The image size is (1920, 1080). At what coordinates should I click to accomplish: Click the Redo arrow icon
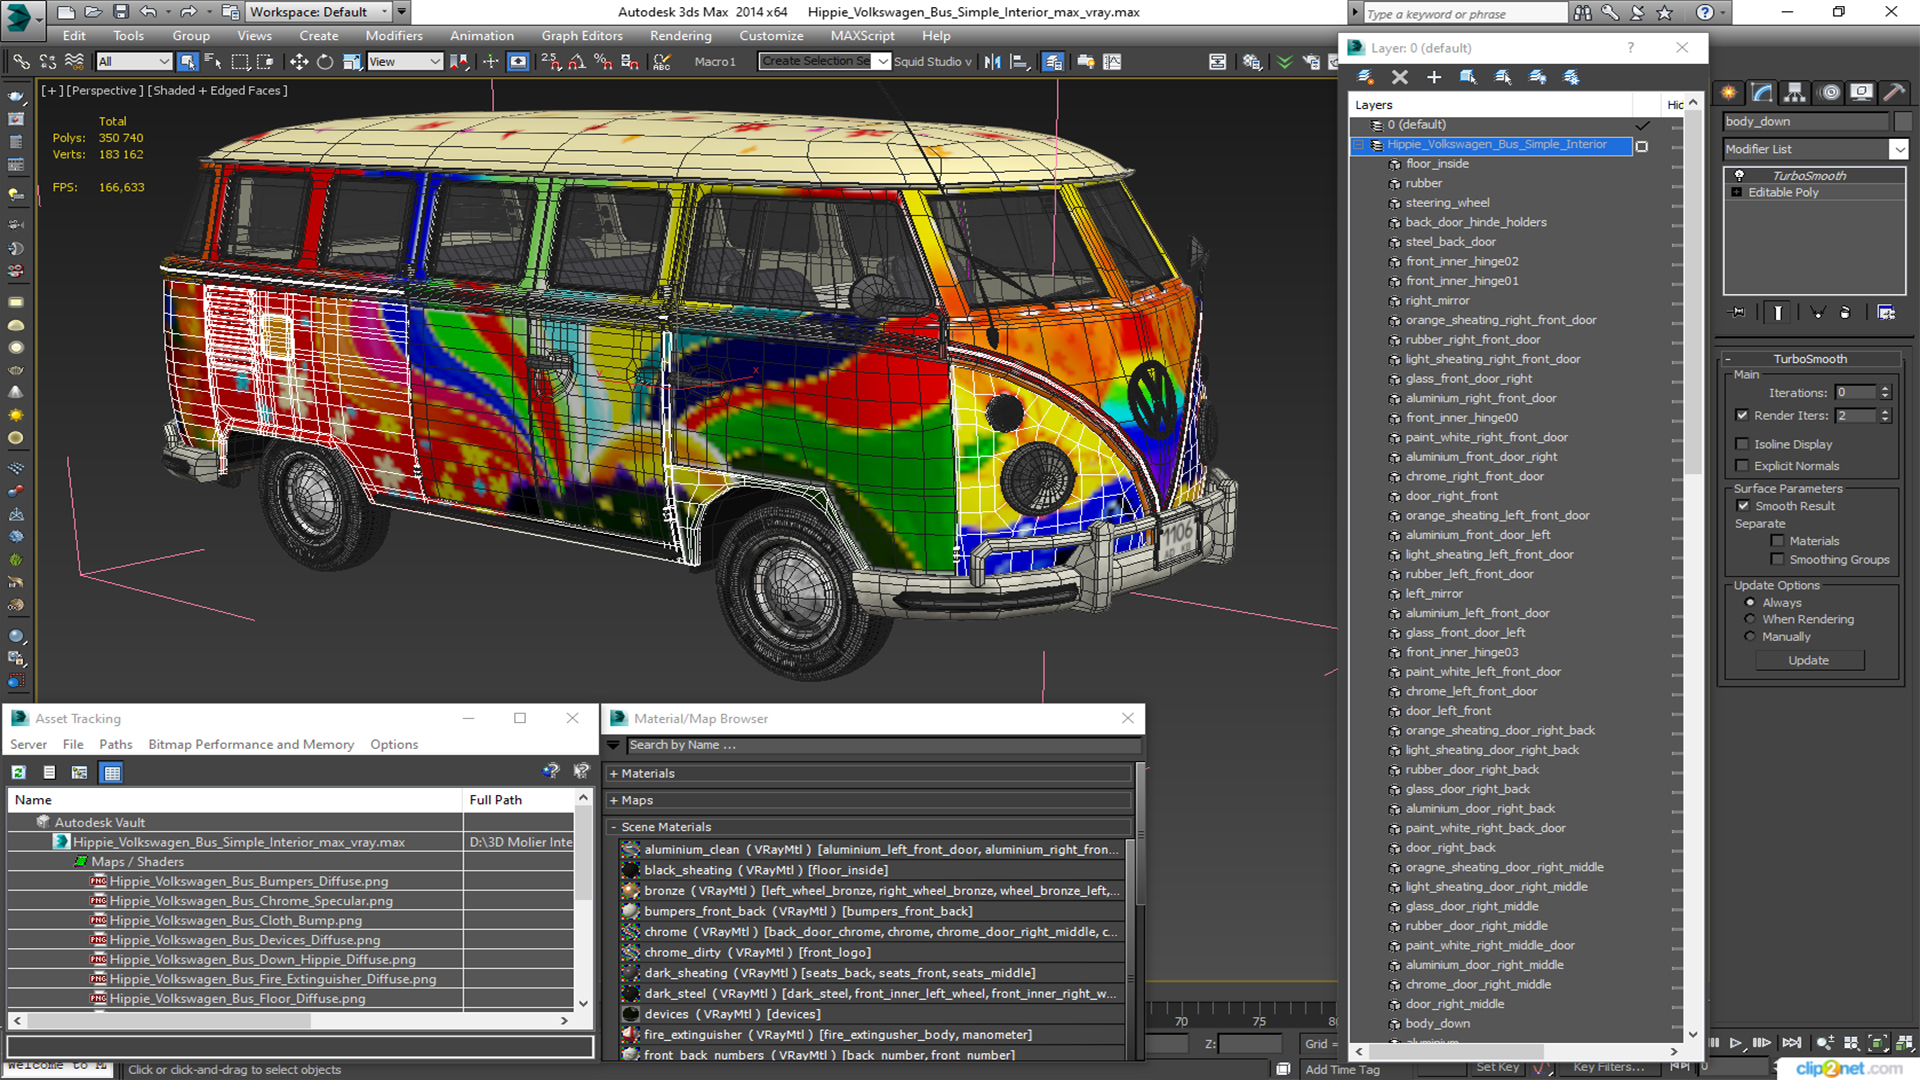pyautogui.click(x=188, y=12)
